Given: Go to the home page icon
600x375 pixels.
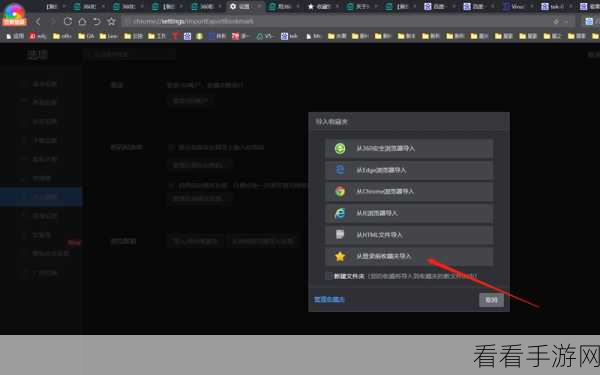Looking at the screenshot, I should pos(82,21).
